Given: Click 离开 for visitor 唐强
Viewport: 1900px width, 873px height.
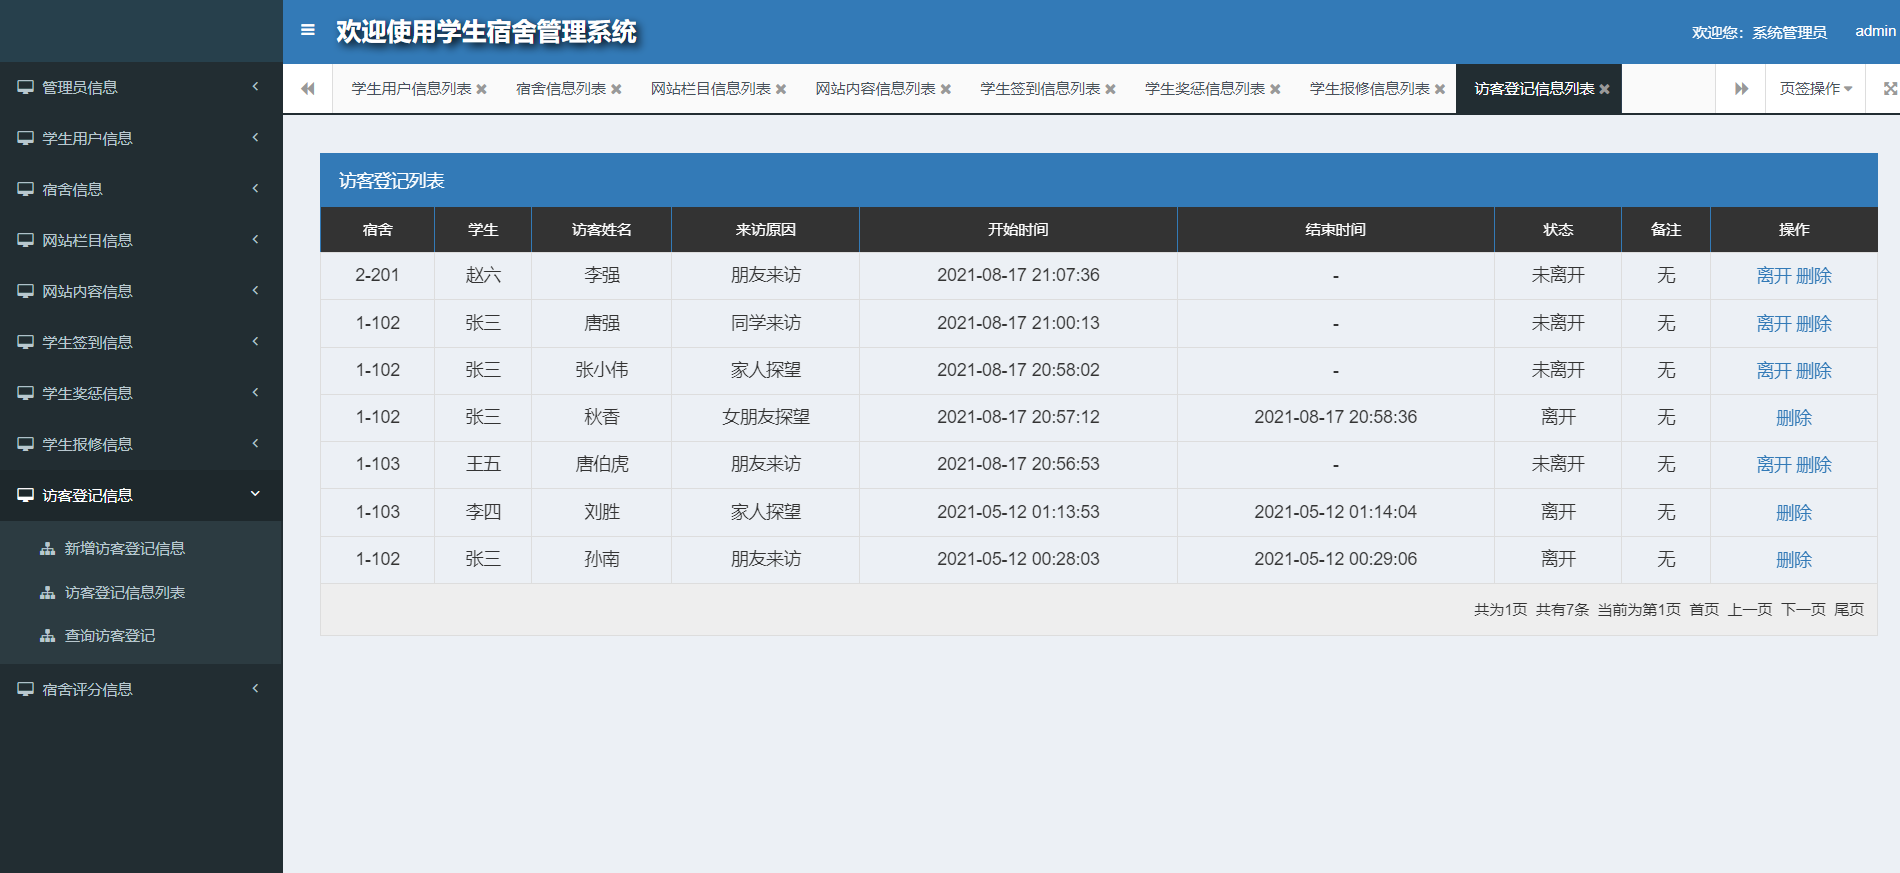Looking at the screenshot, I should coord(1774,324).
